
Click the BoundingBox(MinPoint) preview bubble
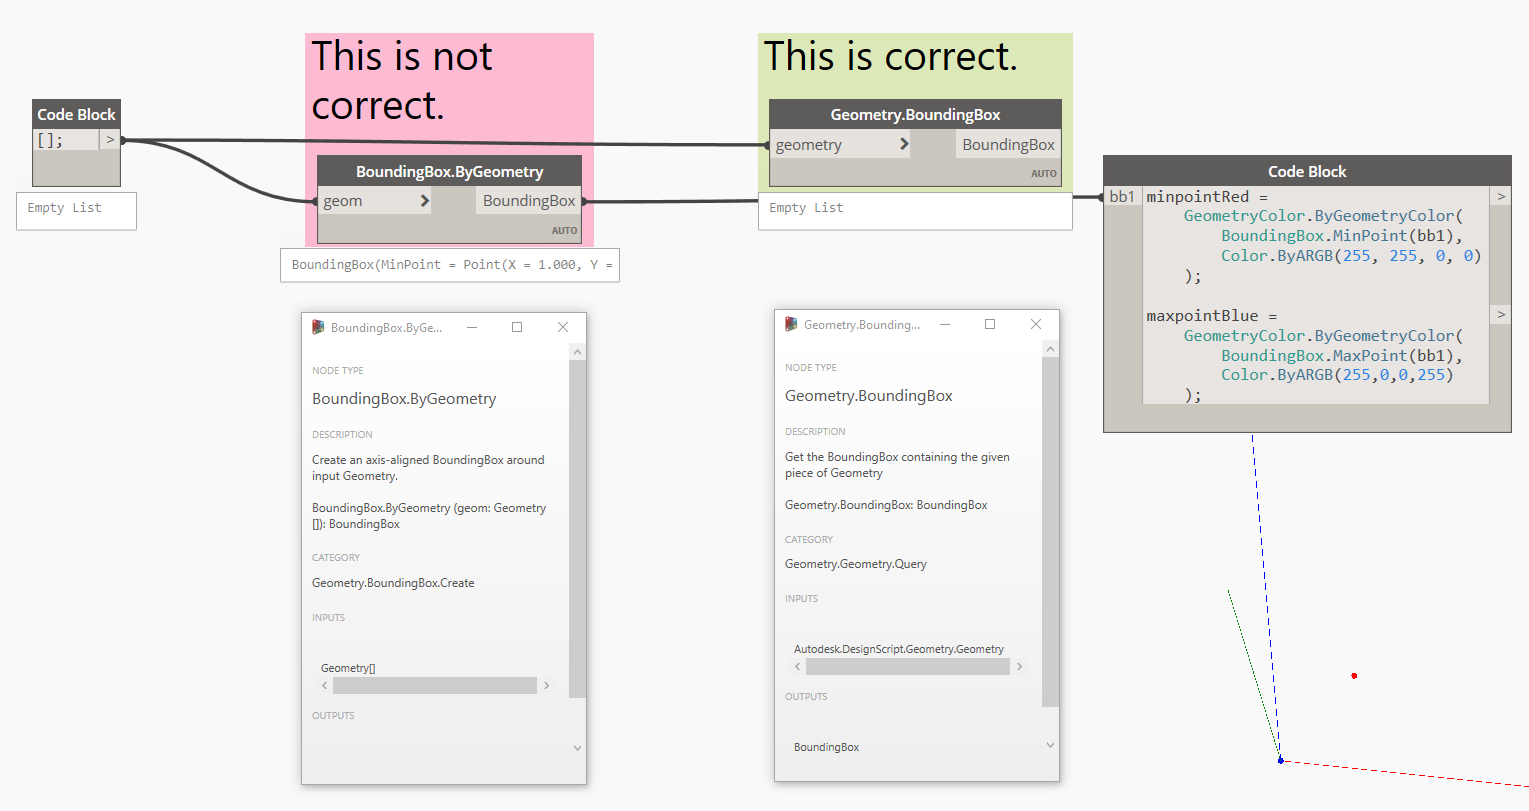pos(449,265)
